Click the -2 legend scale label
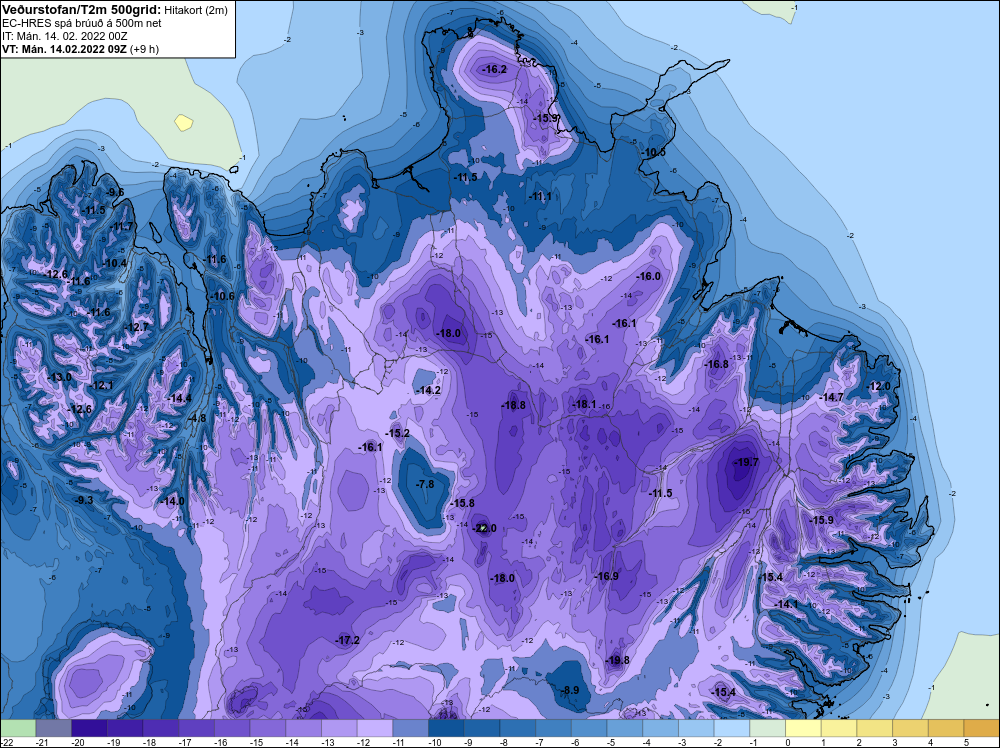Viewport: 1000px width, 748px height. [x=719, y=743]
